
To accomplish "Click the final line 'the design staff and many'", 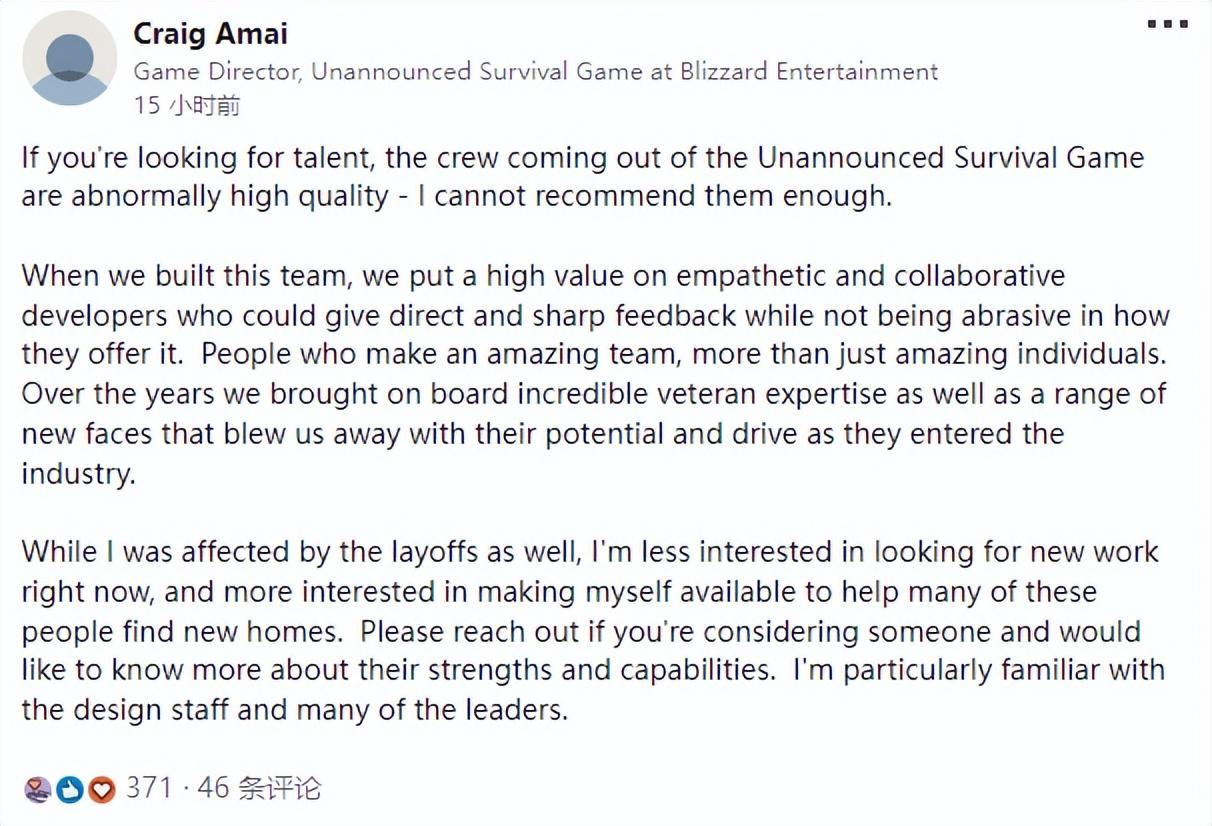I will coord(294,710).
